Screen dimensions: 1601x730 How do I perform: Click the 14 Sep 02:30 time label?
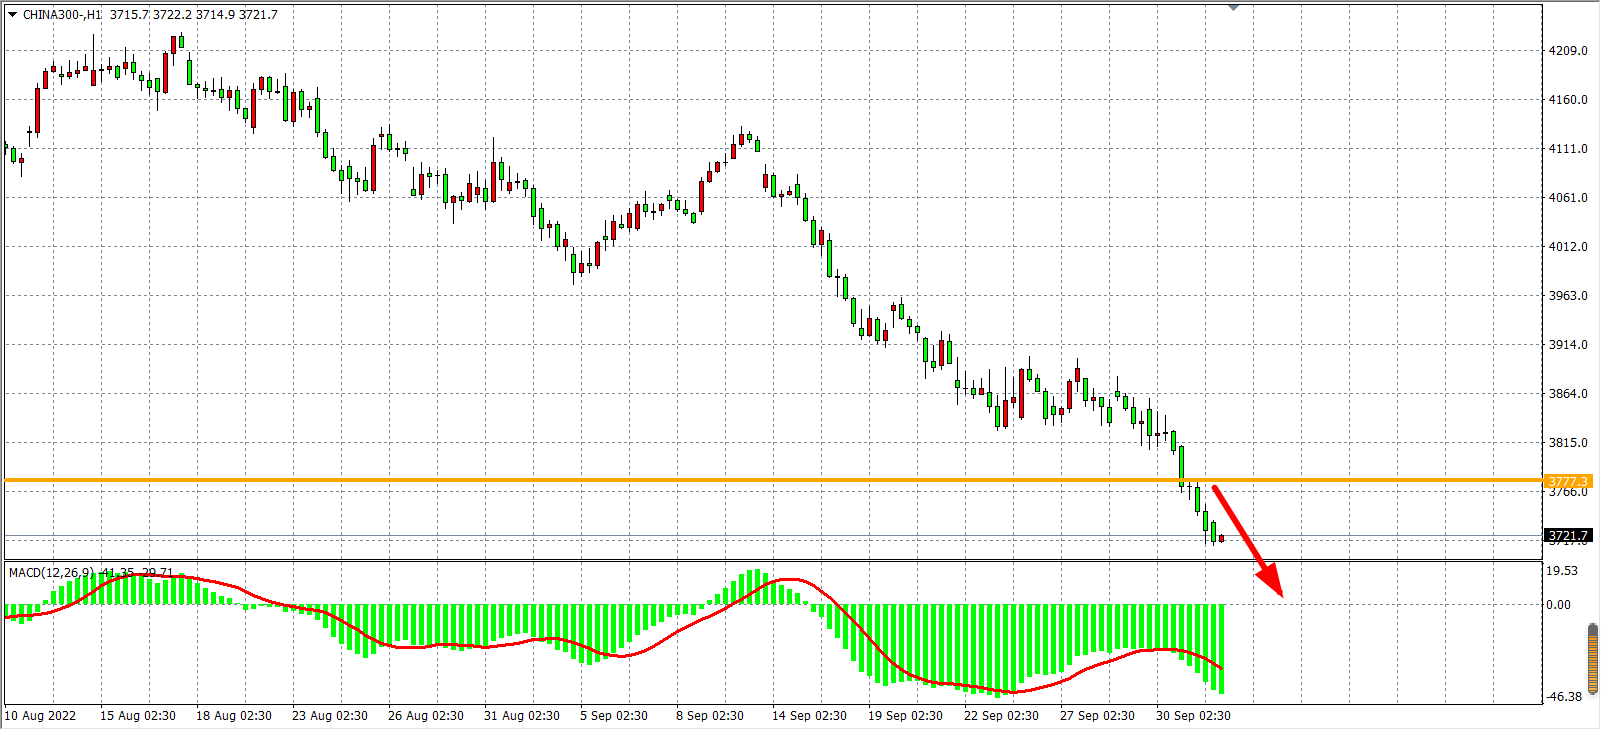[x=809, y=716]
